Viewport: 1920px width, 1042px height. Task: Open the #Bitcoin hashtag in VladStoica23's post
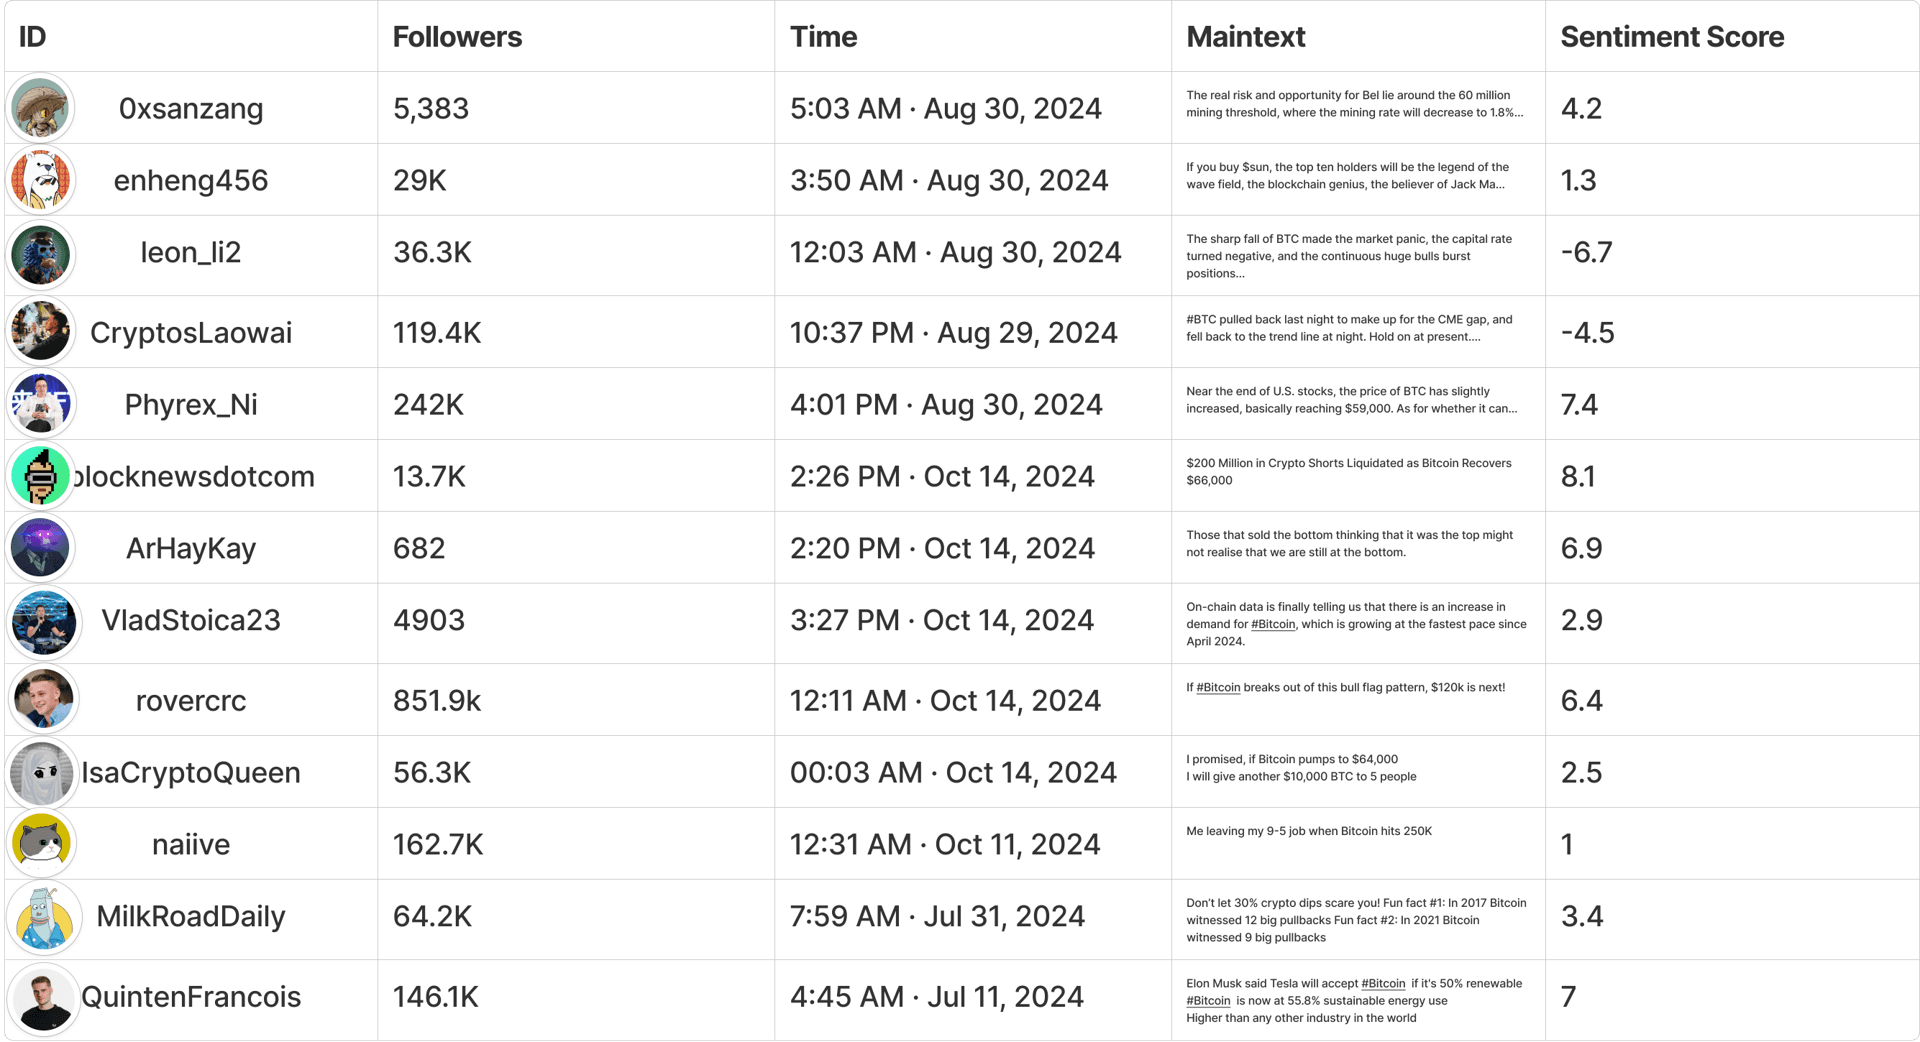pyautogui.click(x=1273, y=625)
